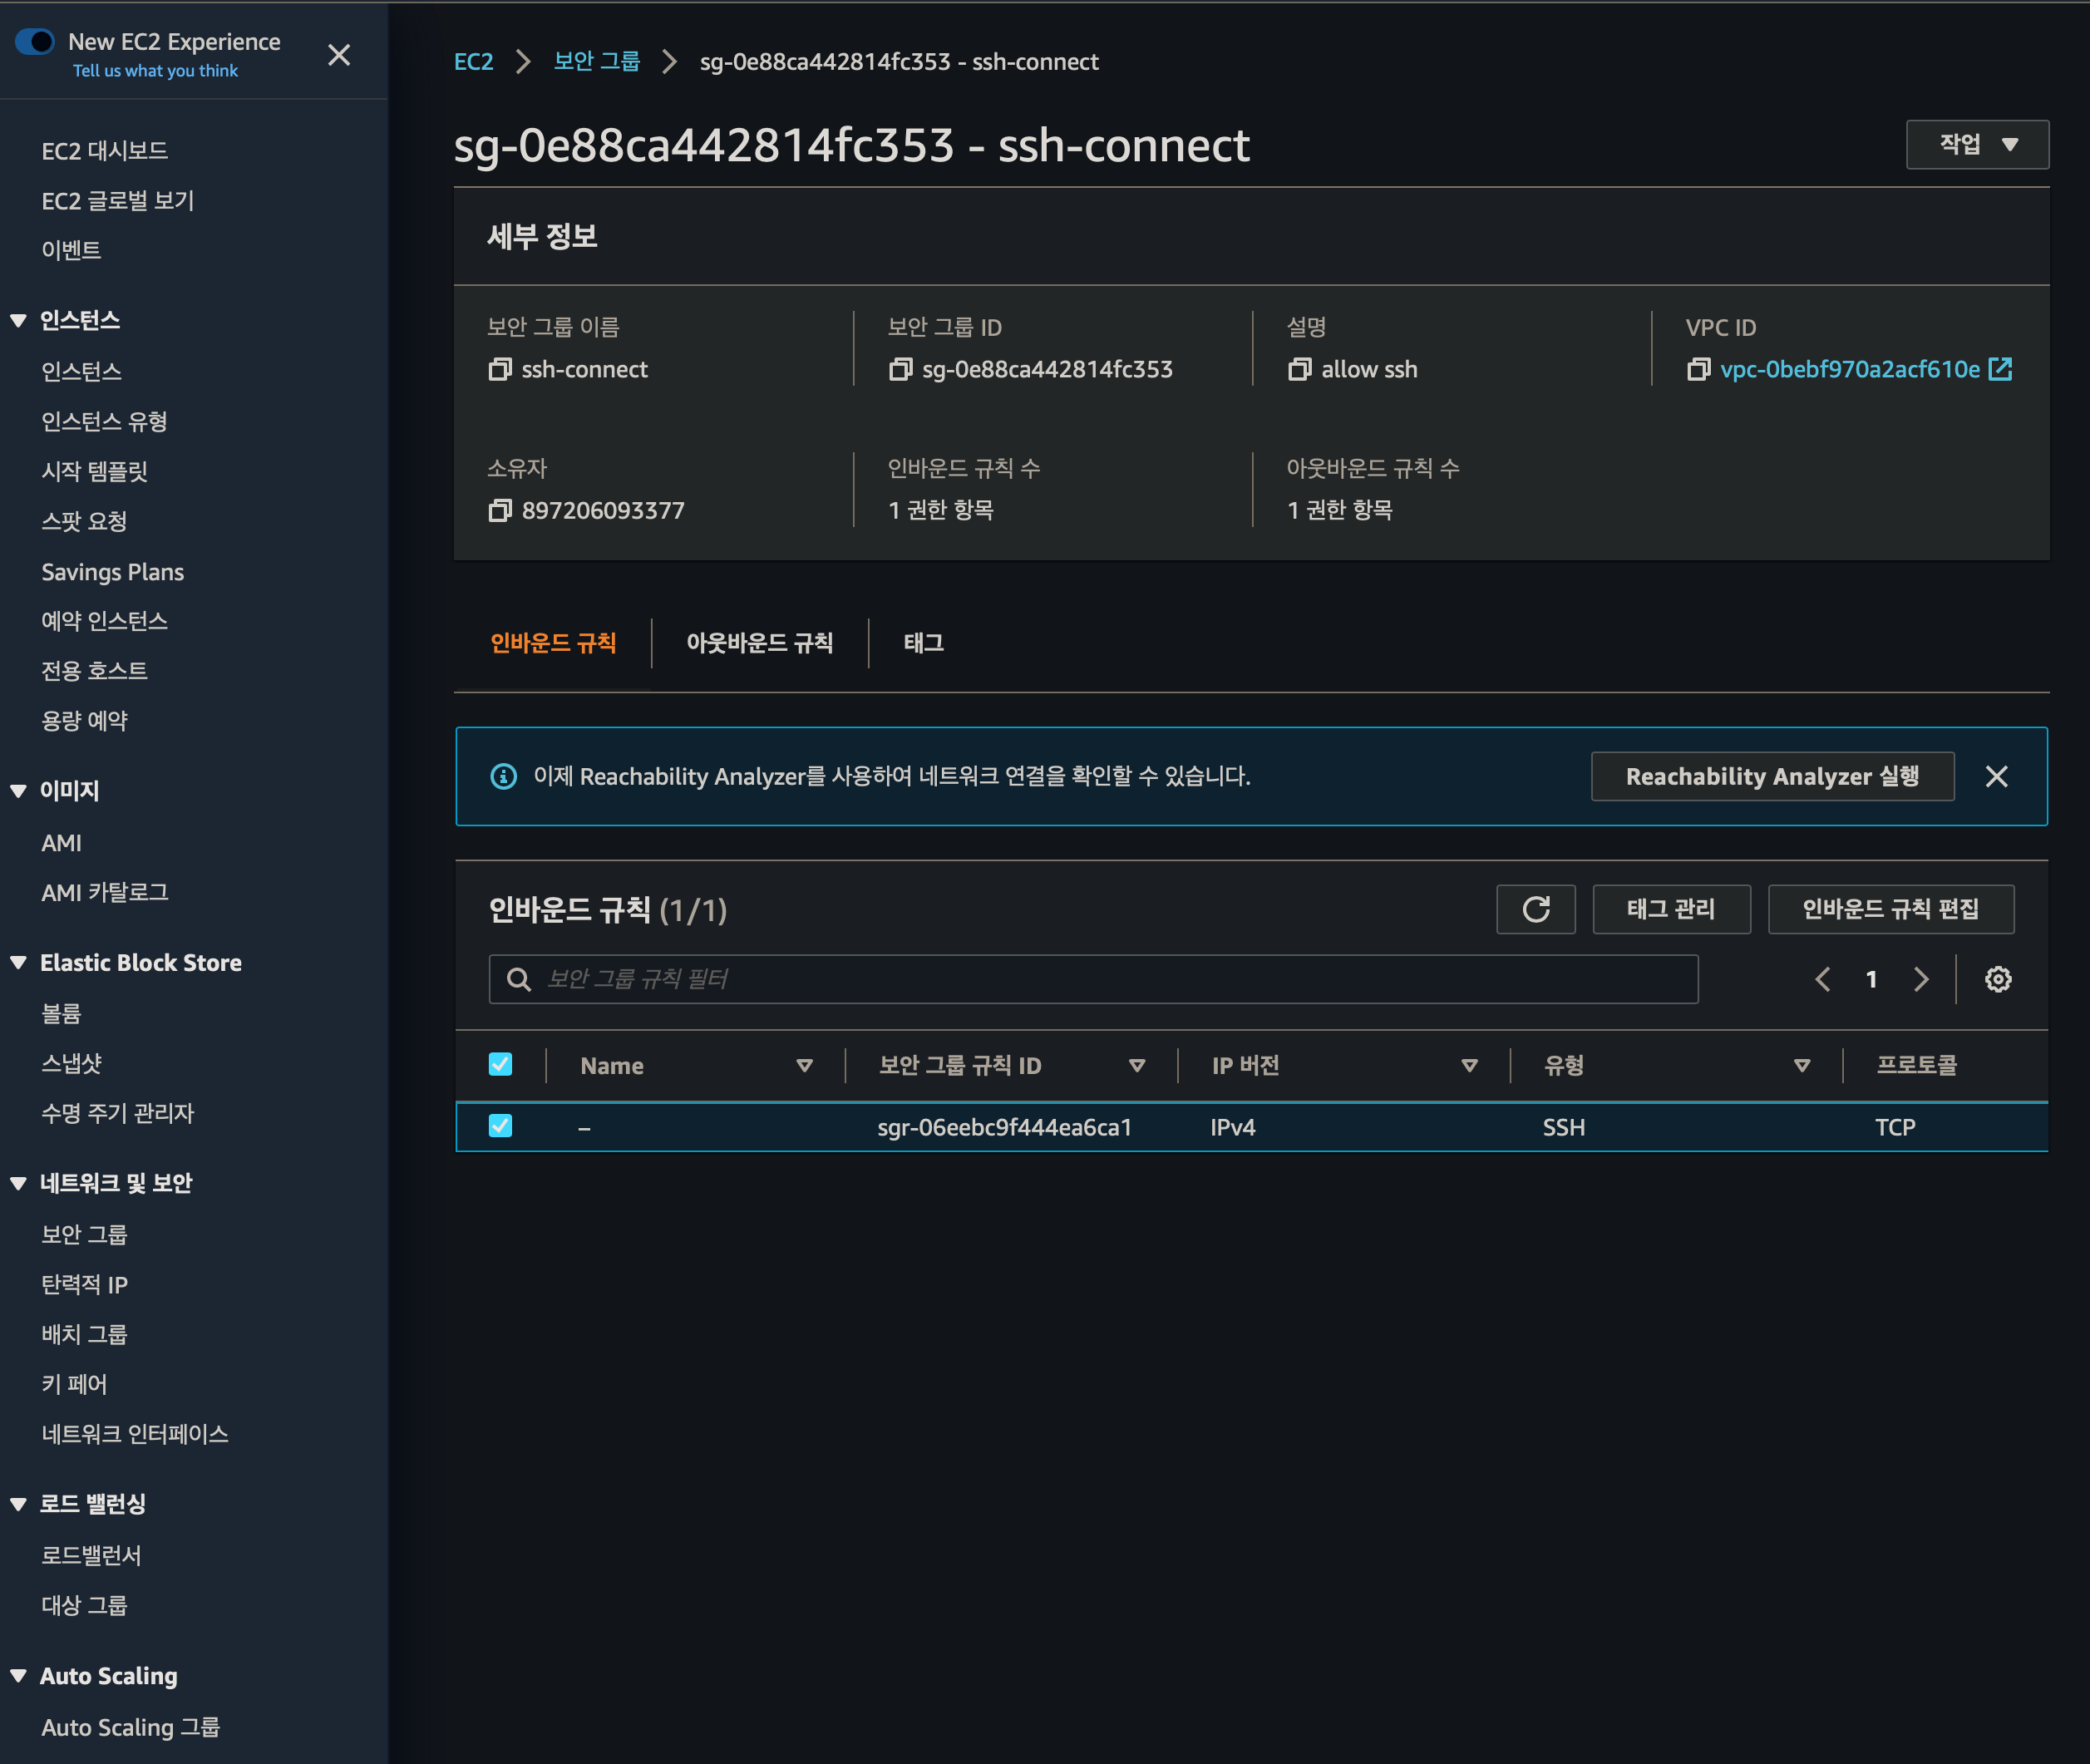Toggle the New EC2 Experience switch
Viewport: 2090px width, 1764px height.
[x=35, y=42]
